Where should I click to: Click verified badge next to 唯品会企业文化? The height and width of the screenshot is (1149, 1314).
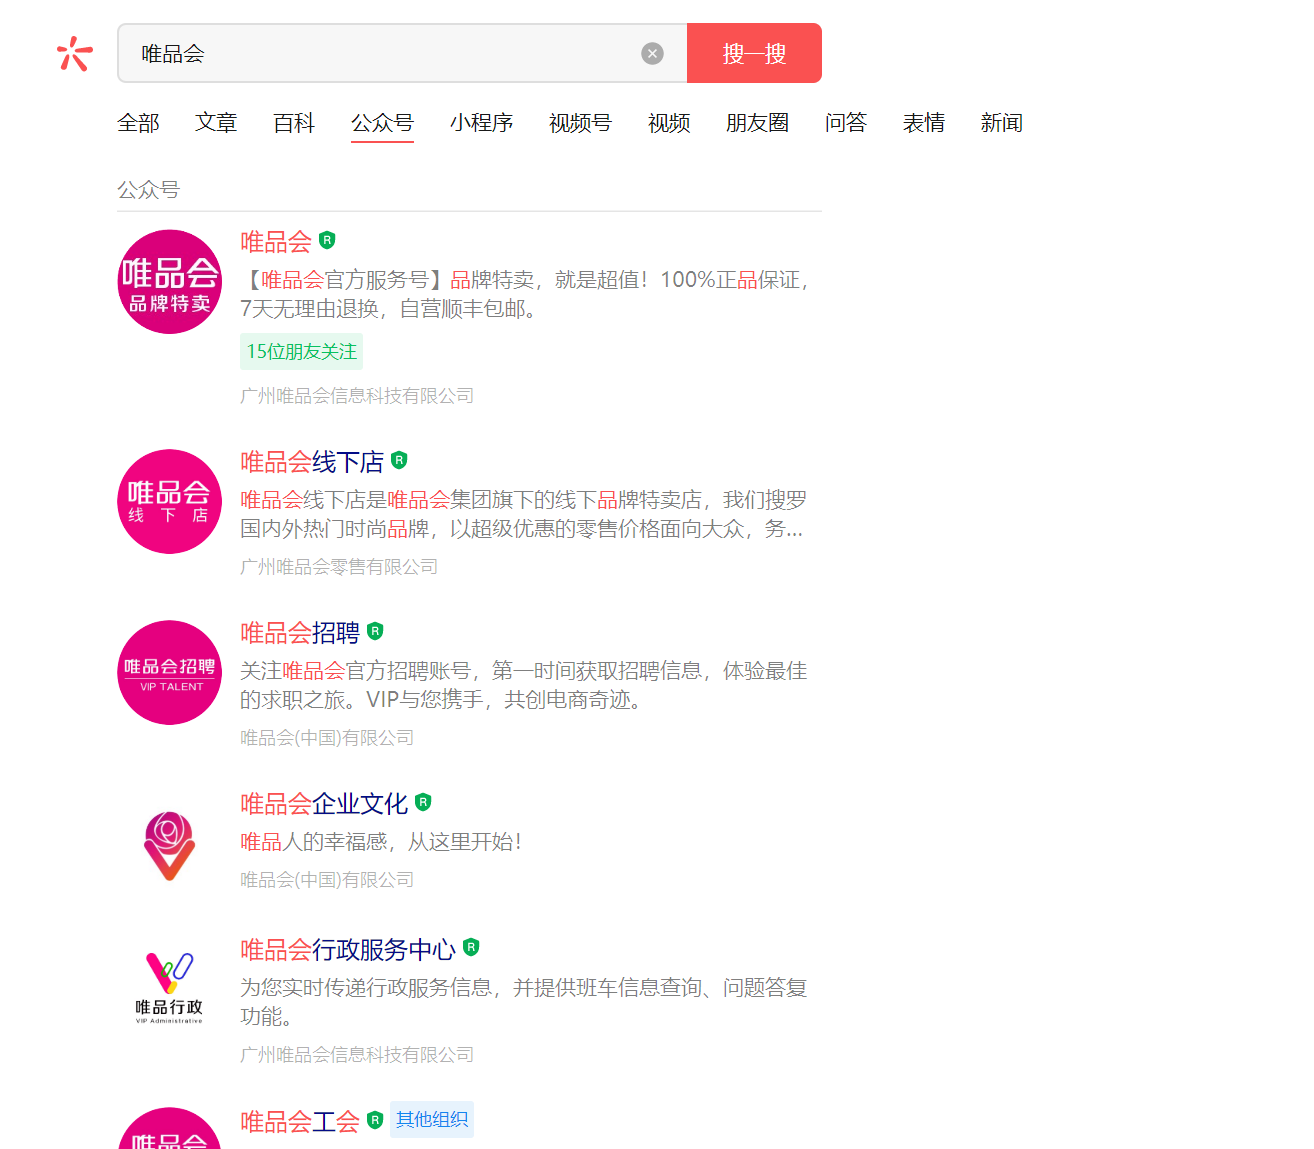[423, 802]
